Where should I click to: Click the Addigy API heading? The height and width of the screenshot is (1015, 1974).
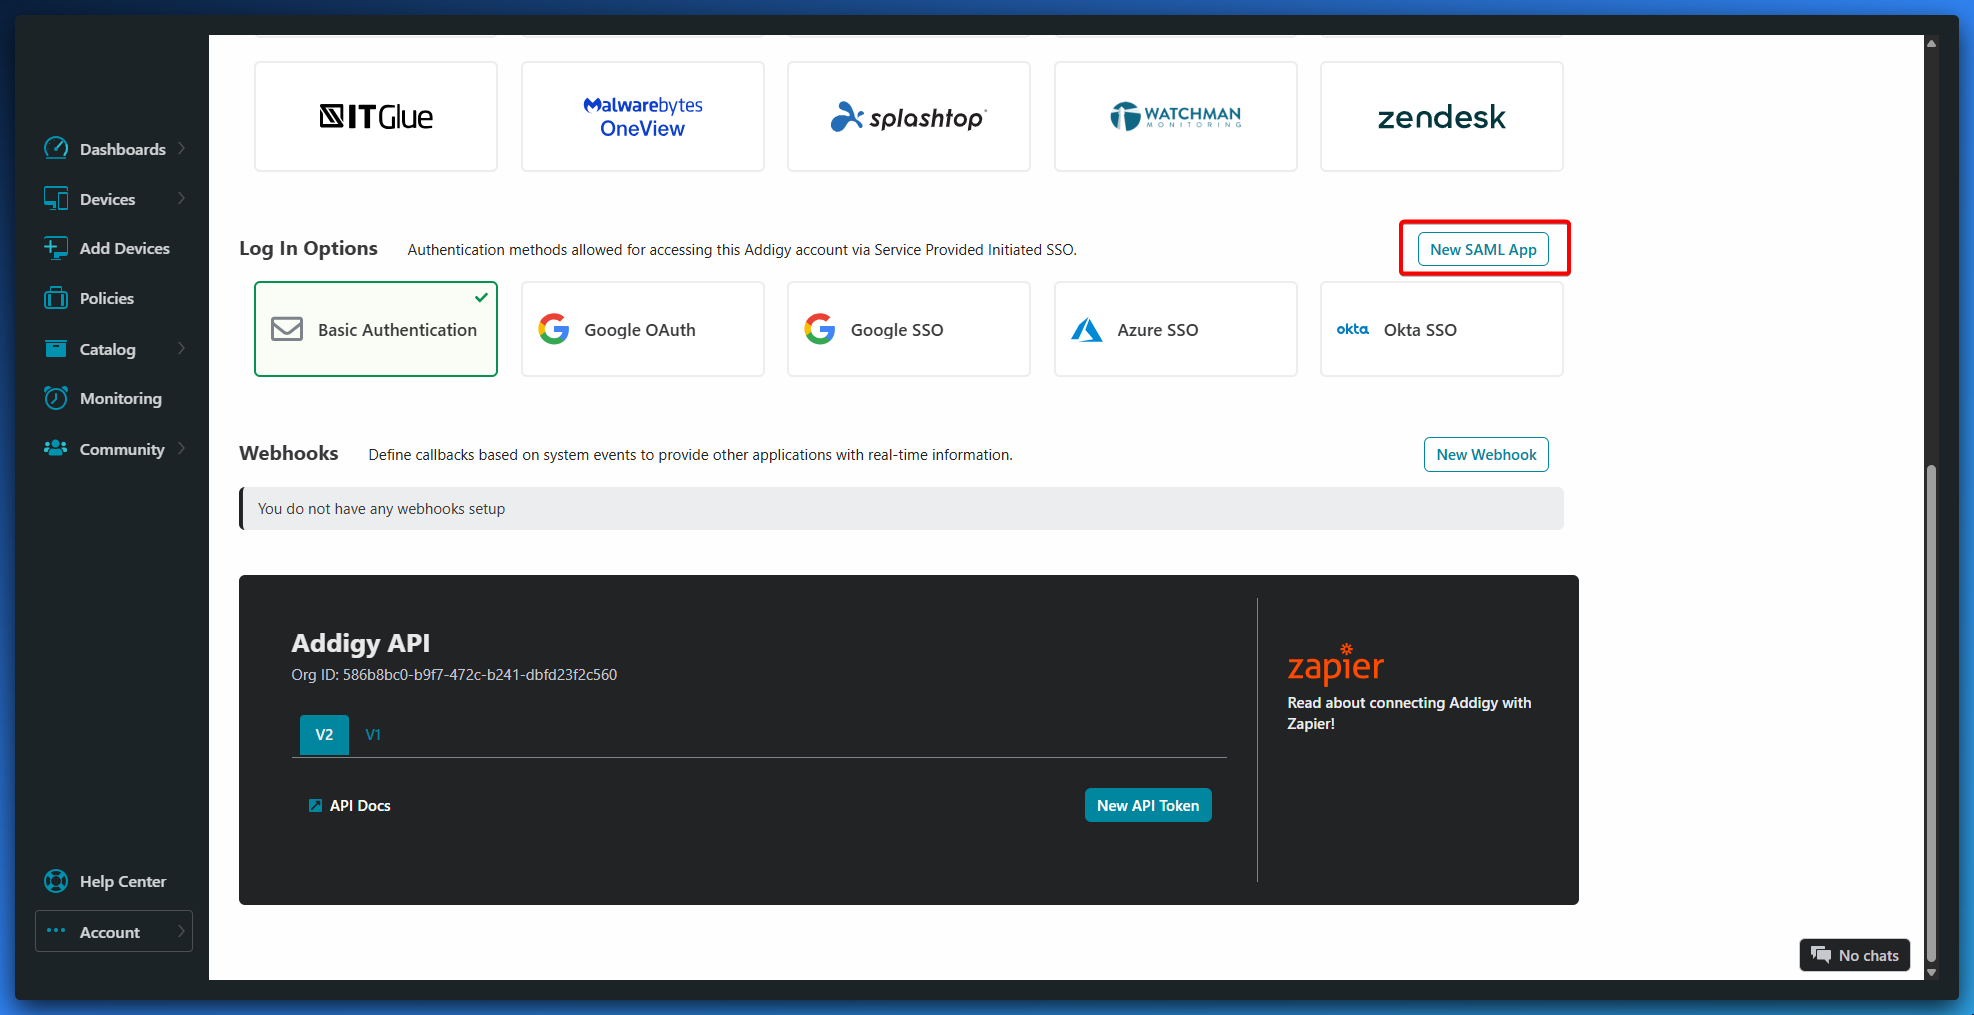(361, 643)
